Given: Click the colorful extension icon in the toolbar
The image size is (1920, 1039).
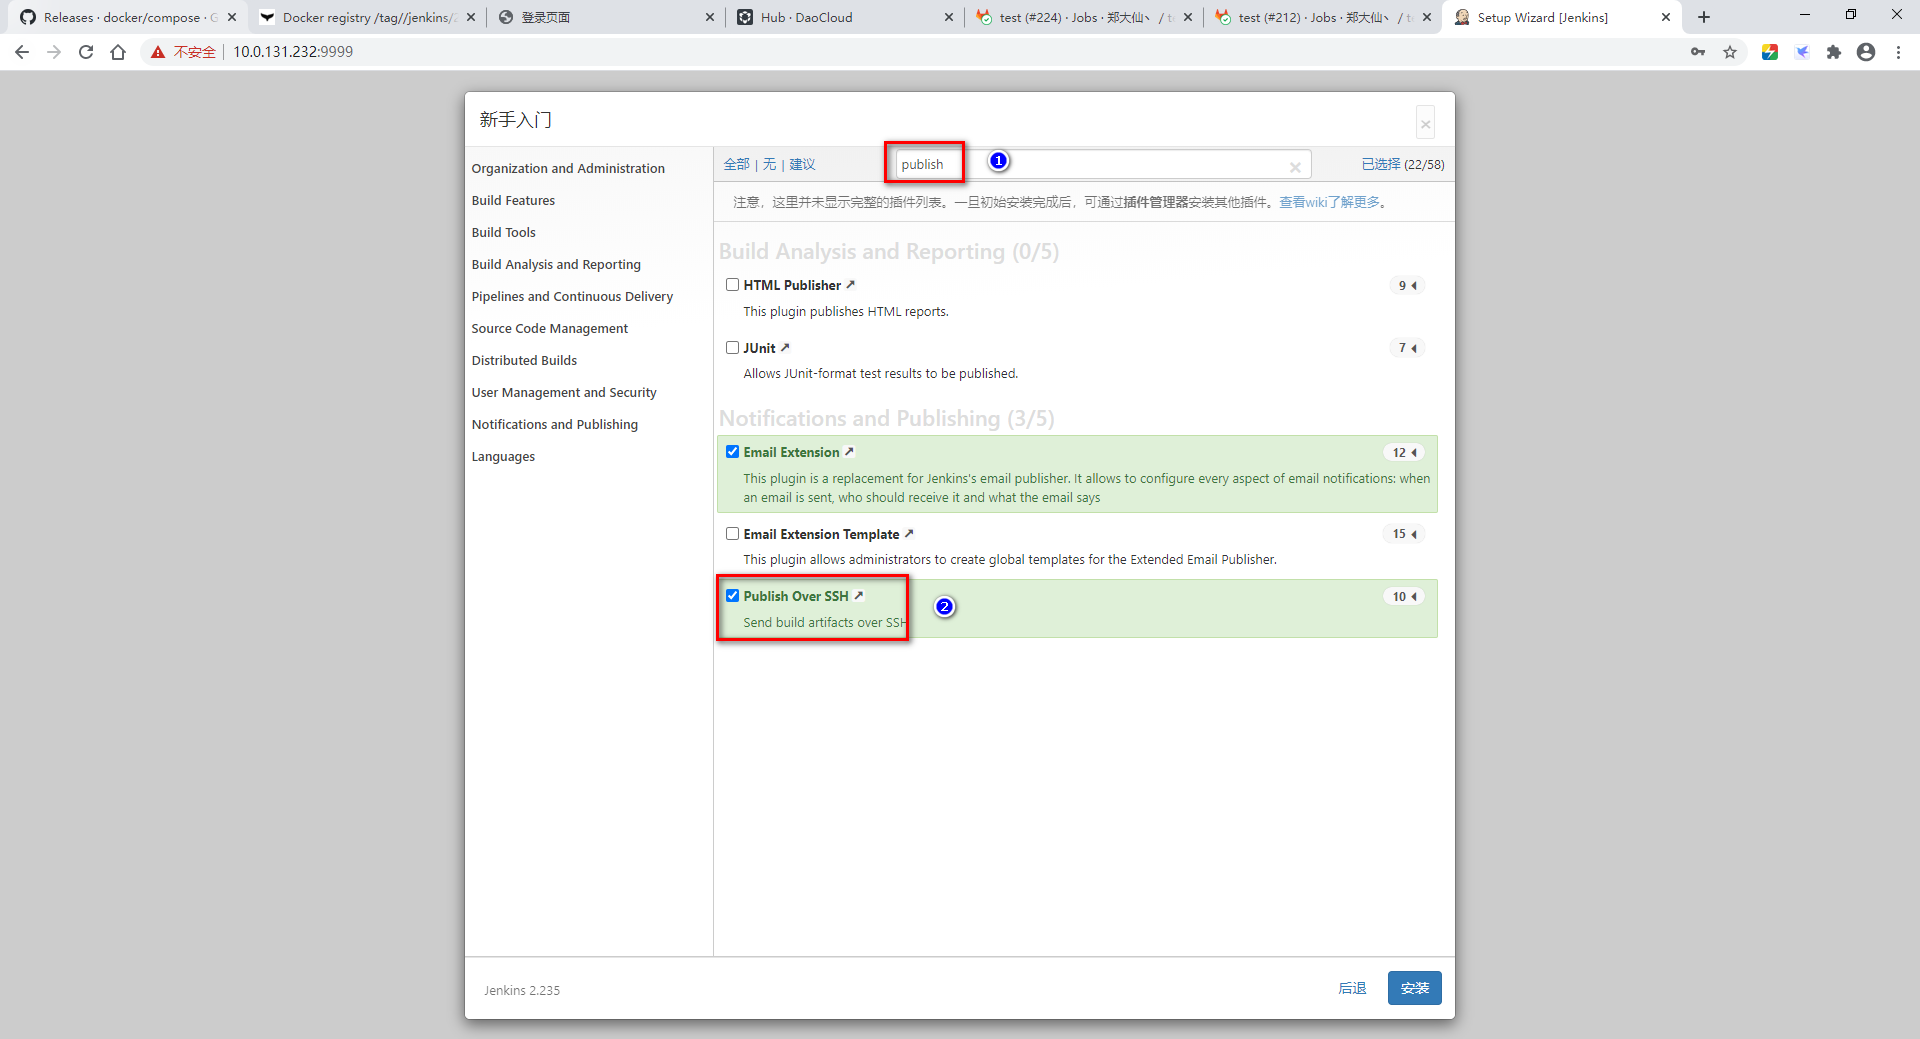Looking at the screenshot, I should click(x=1770, y=52).
